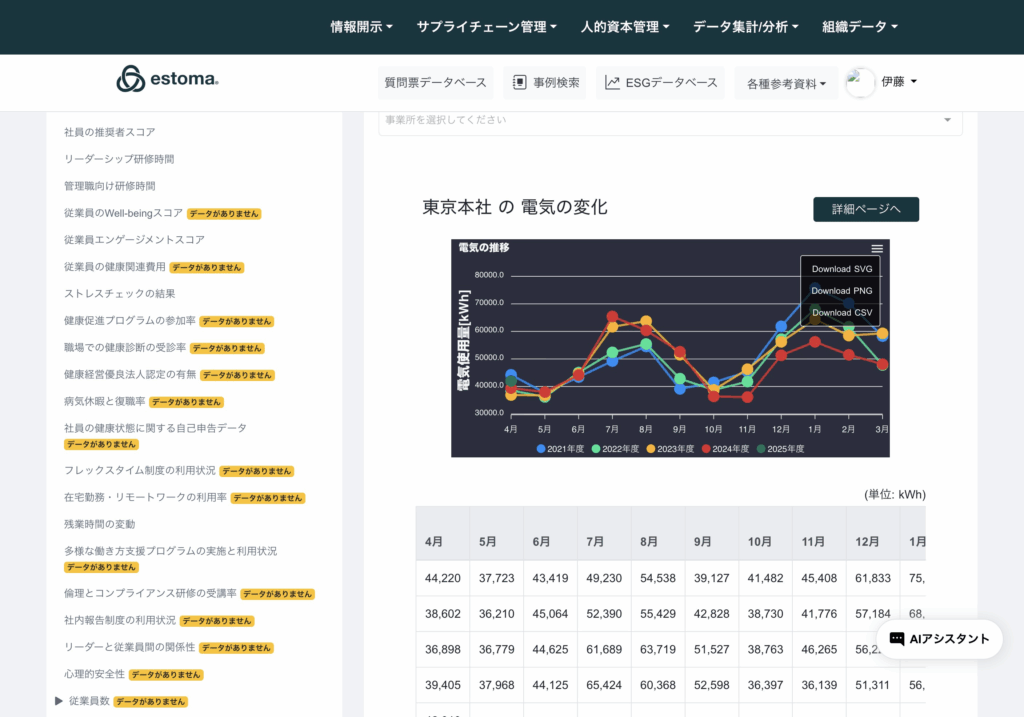This screenshot has width=1024, height=717.
Task: Click the 詳細ページへ button
Action: tap(865, 209)
